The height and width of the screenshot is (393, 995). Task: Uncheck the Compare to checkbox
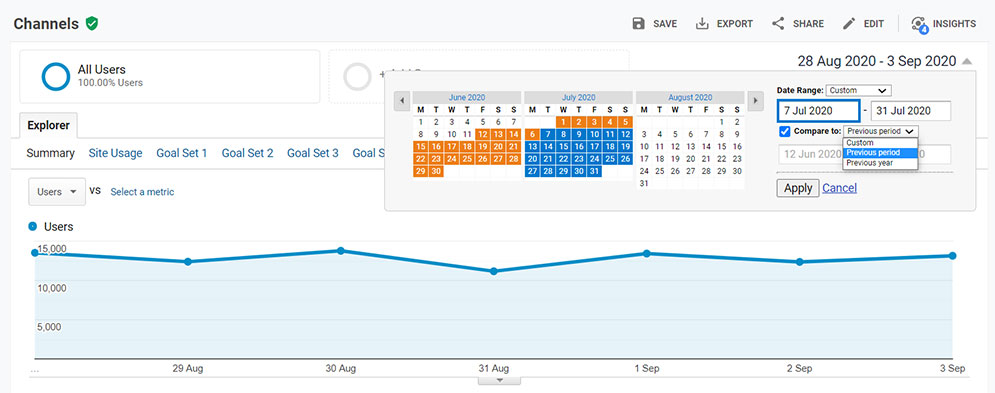tap(784, 131)
